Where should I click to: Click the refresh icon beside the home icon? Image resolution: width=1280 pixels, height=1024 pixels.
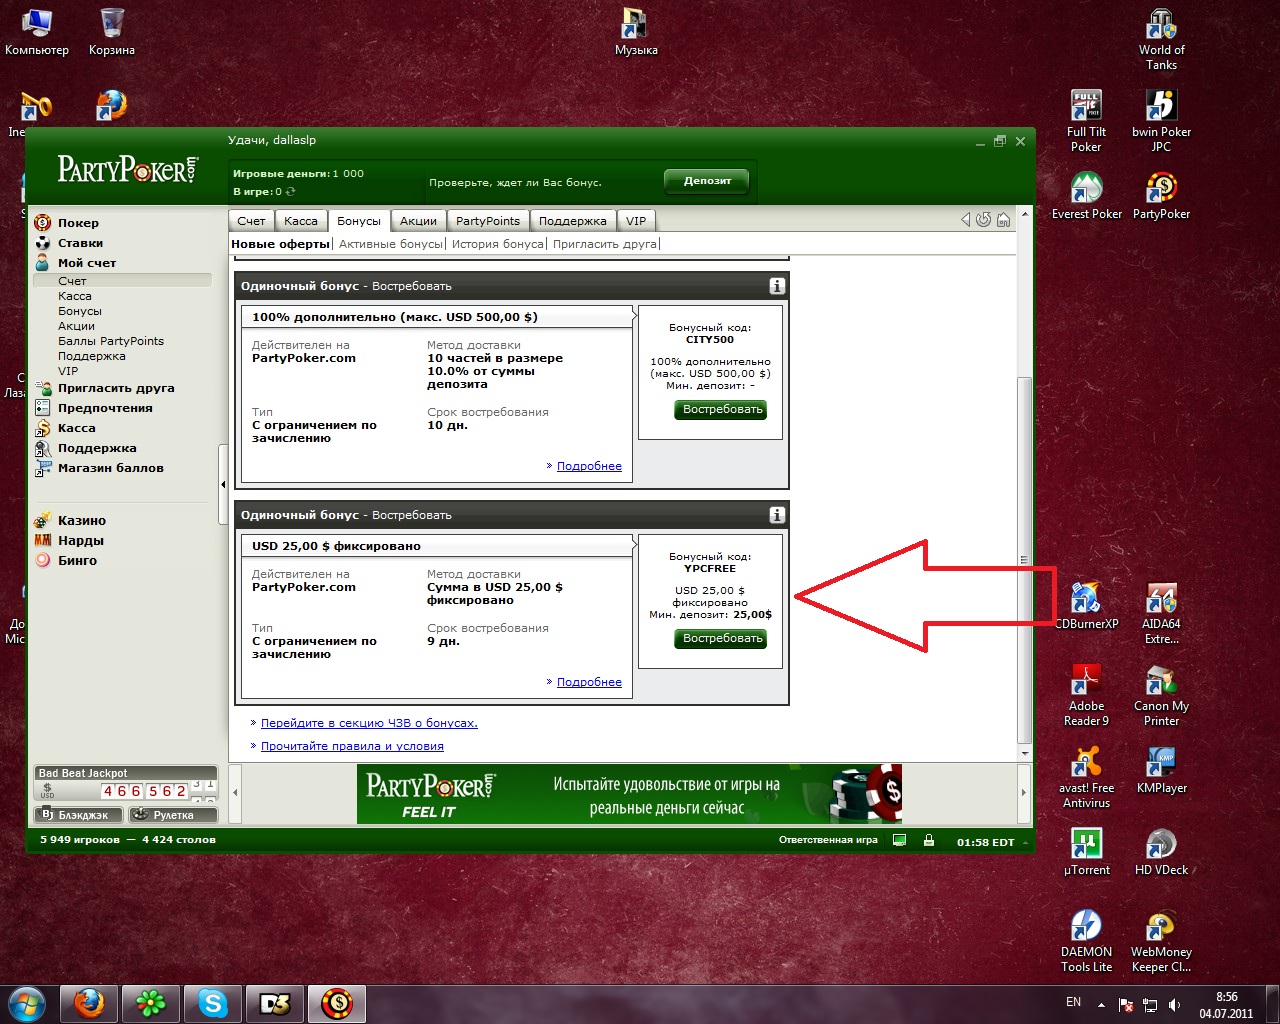(x=984, y=220)
